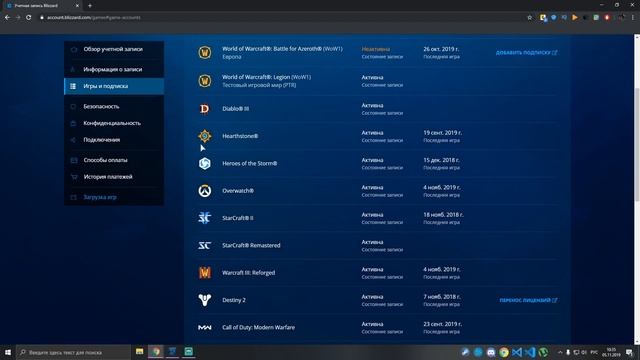Open Способы оплаты sidebar section
This screenshot has width=640, height=360.
tap(114, 160)
